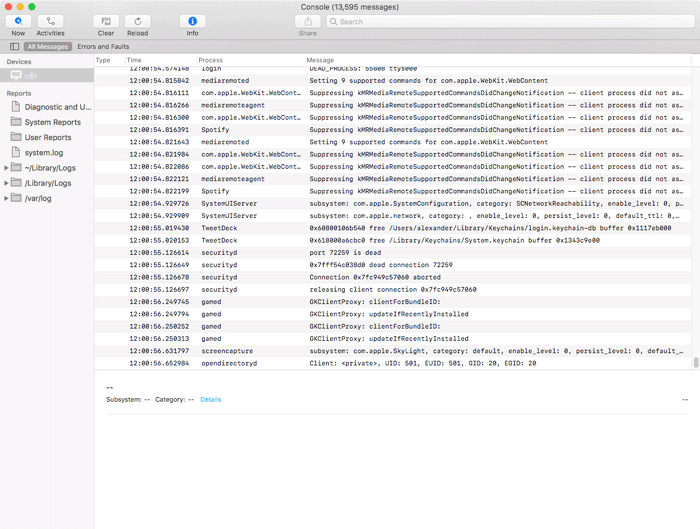
Task: Click the message list vertical scrollbar
Action: (x=695, y=363)
